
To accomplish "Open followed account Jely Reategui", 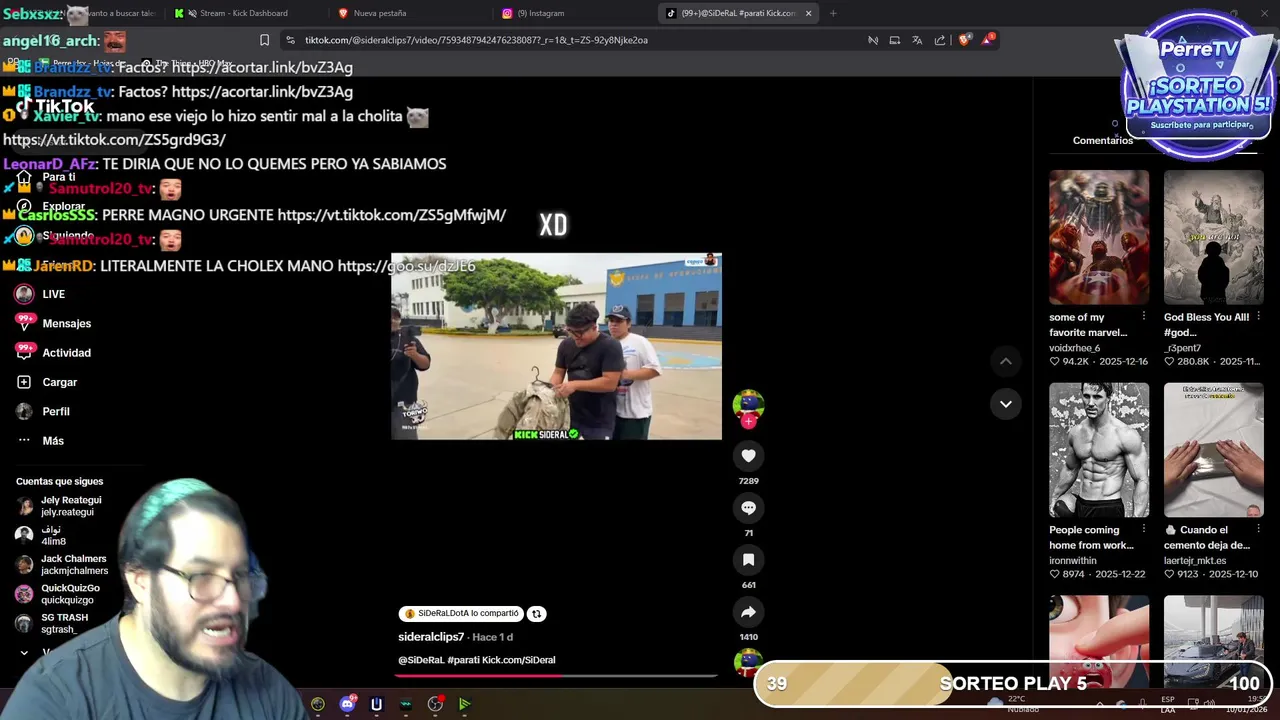I will [60, 506].
